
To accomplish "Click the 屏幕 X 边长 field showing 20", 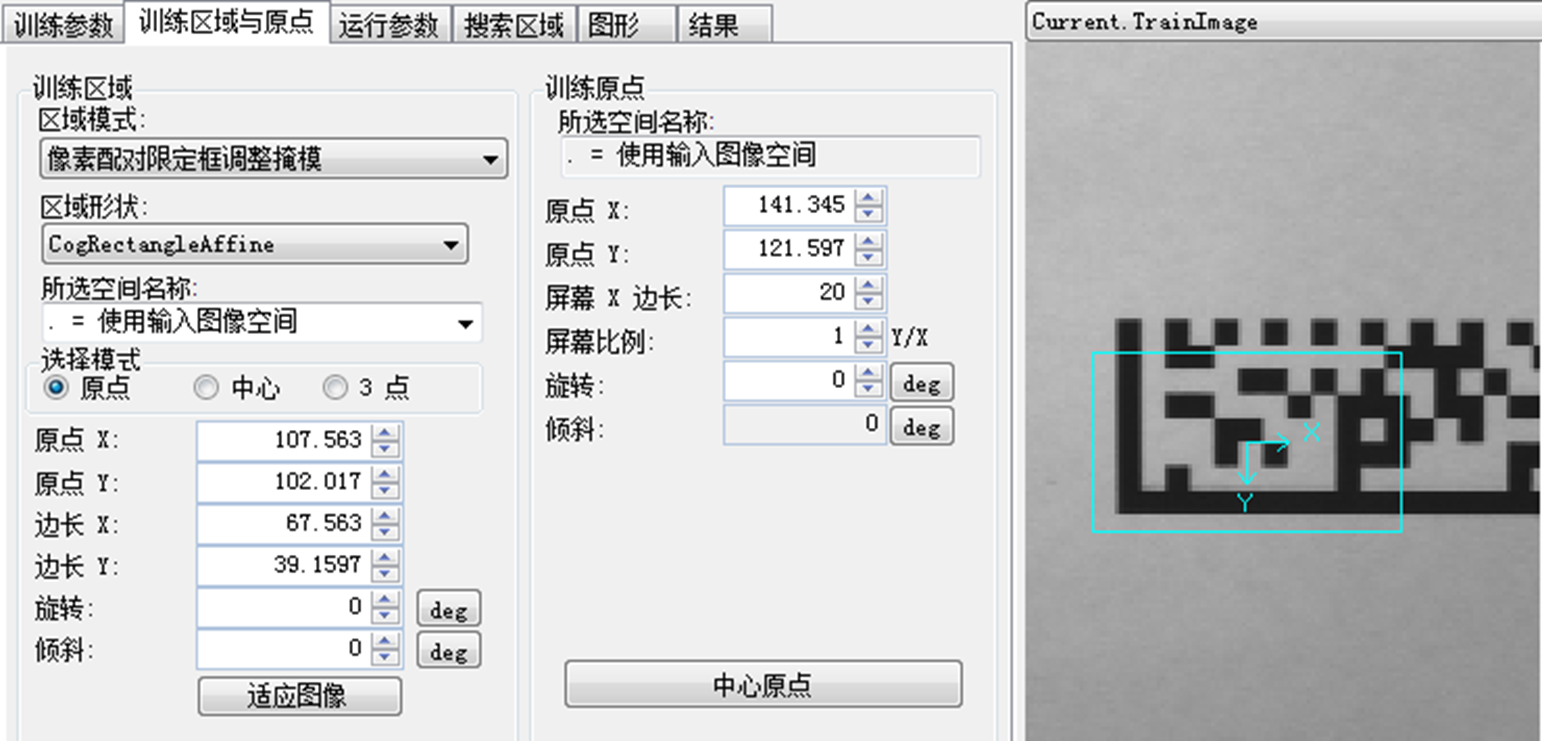I will (x=789, y=293).
